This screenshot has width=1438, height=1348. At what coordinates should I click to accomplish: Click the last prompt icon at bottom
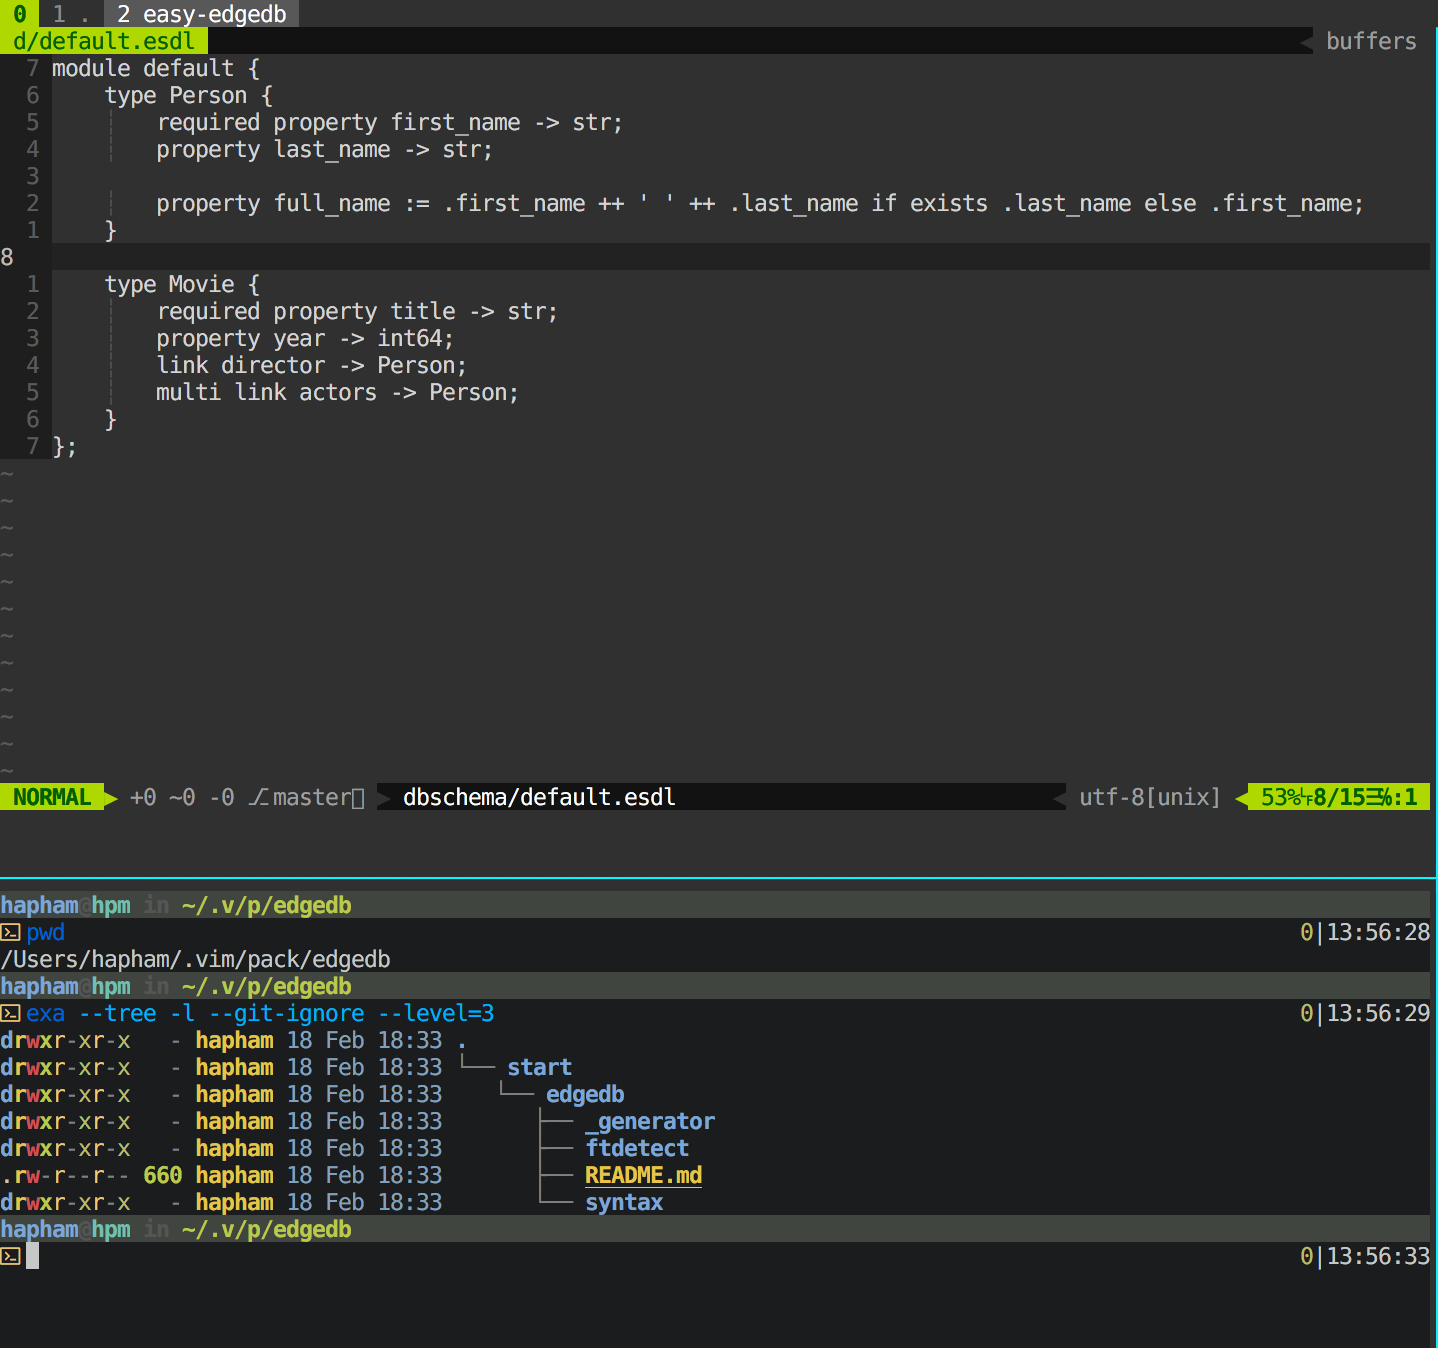click(11, 1256)
